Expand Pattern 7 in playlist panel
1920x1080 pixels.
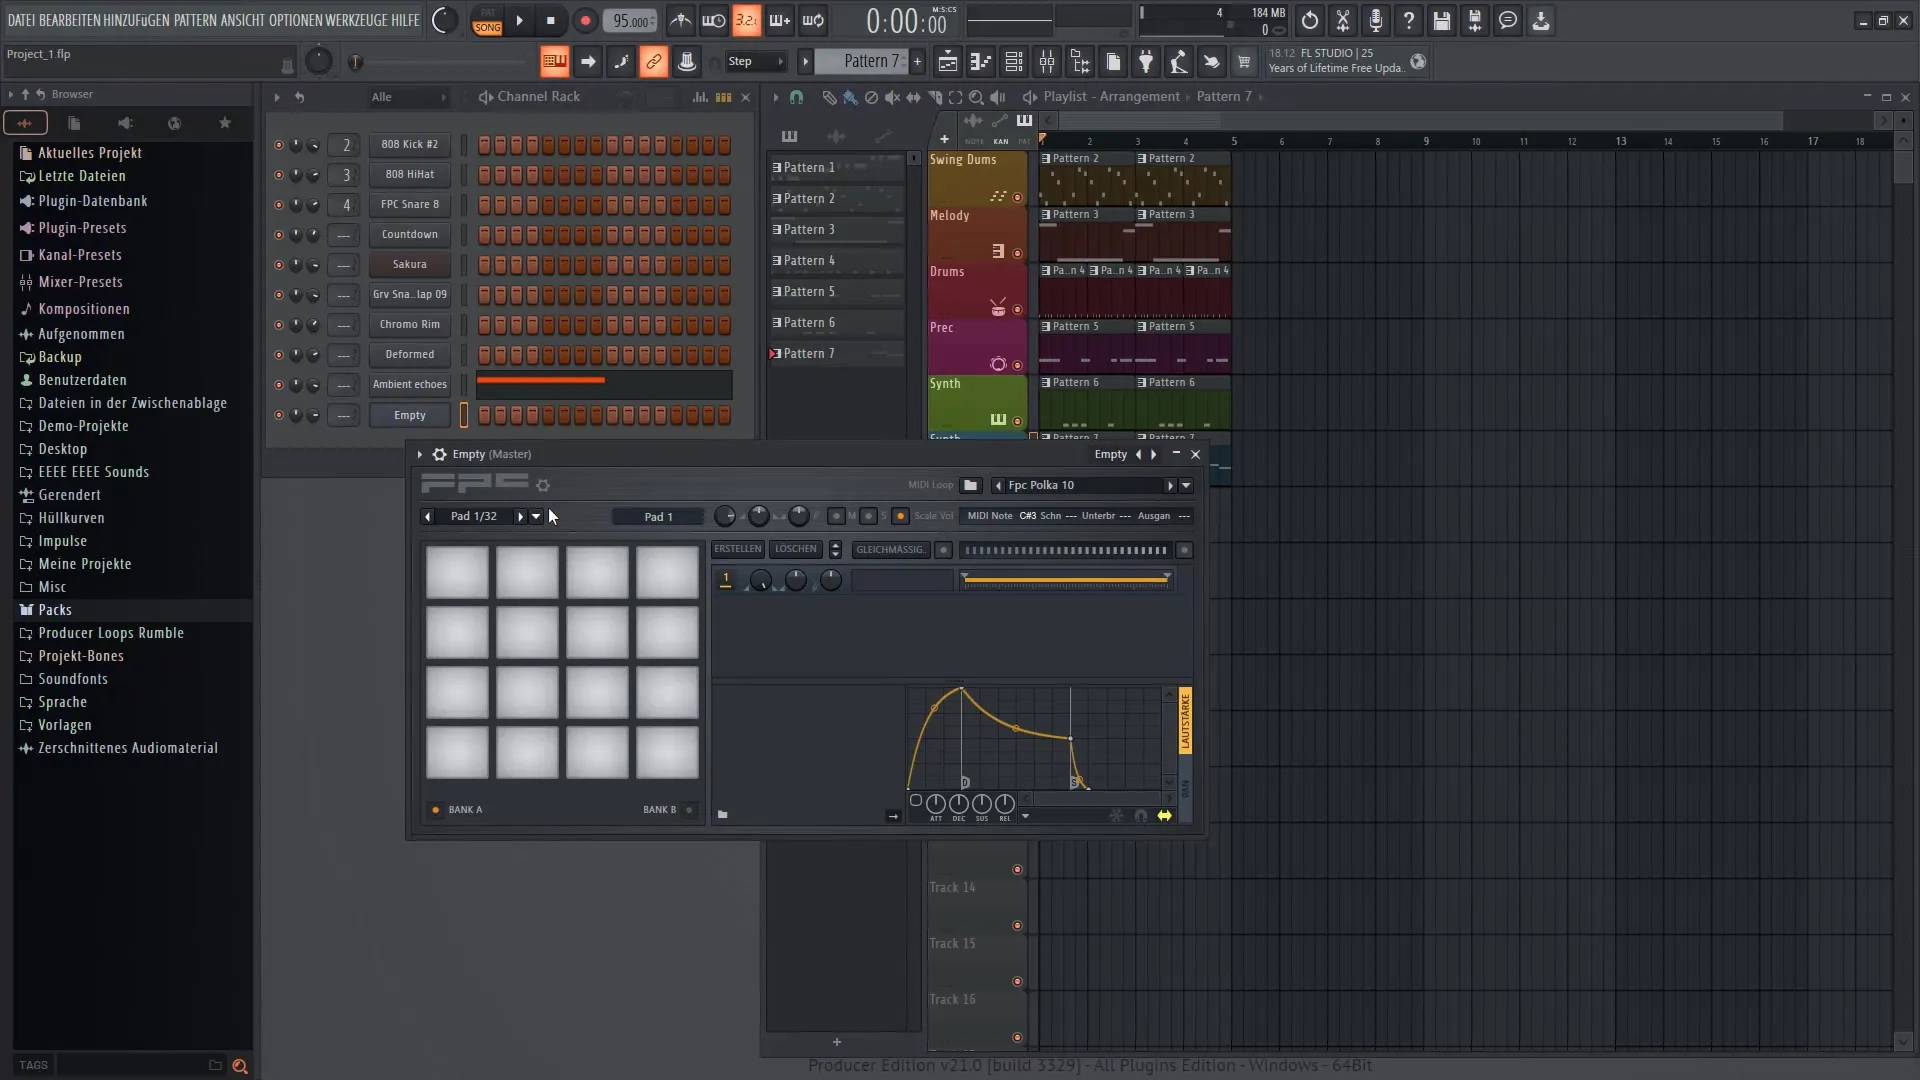point(771,353)
